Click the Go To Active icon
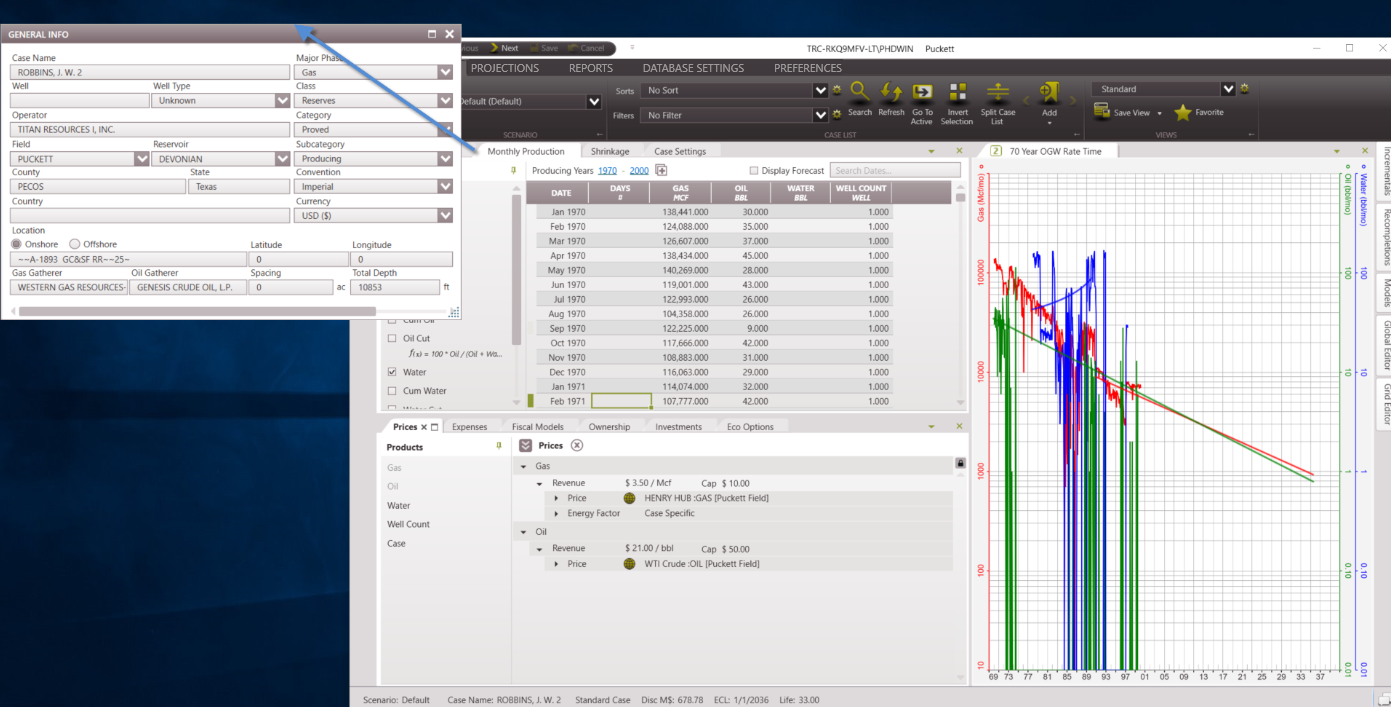The width and height of the screenshot is (1391, 707). pos(922,92)
